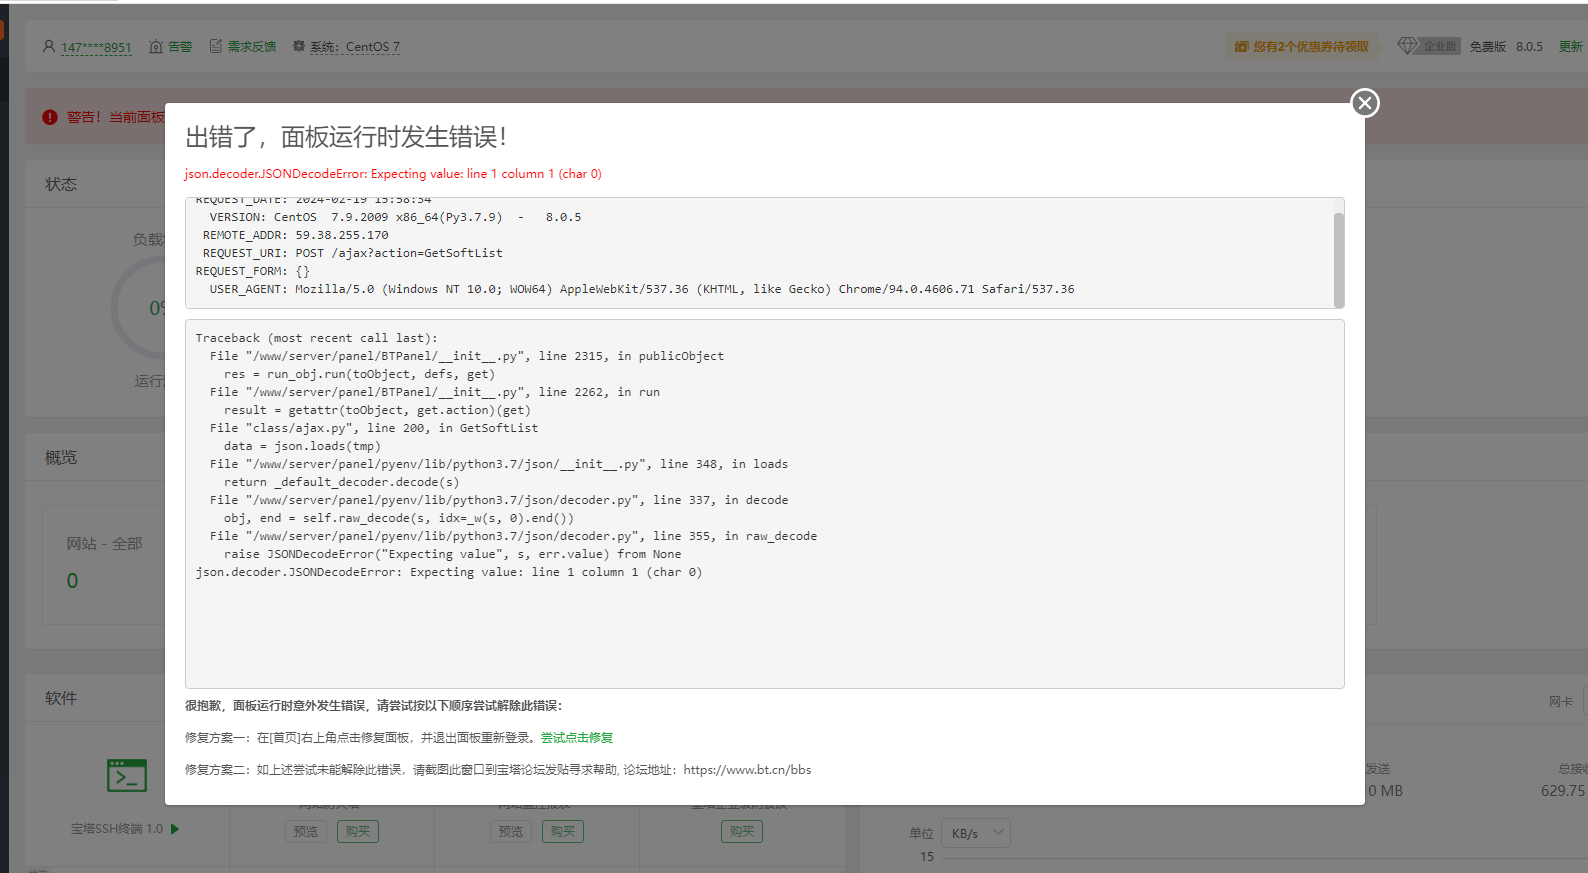Open the 您有2个优惠券待领取 coupon banner
This screenshot has width=1588, height=873.
tap(1302, 46)
